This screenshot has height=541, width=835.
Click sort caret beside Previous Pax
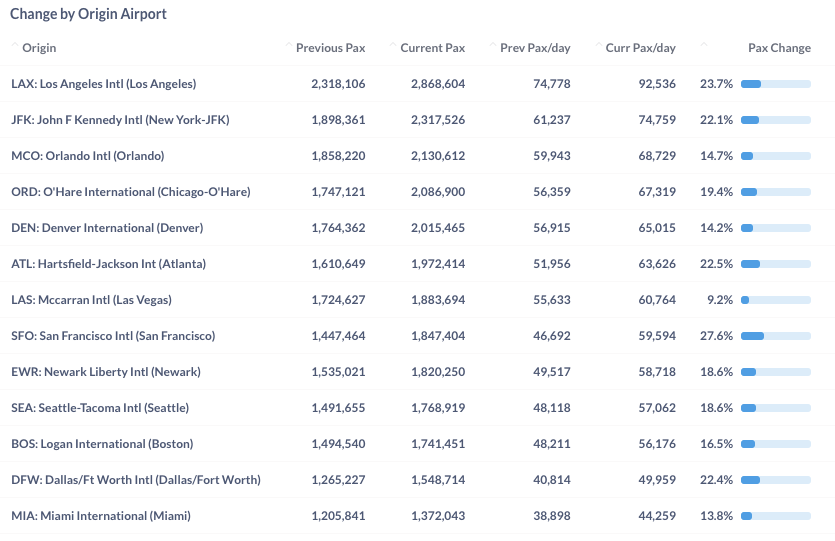click(289, 45)
